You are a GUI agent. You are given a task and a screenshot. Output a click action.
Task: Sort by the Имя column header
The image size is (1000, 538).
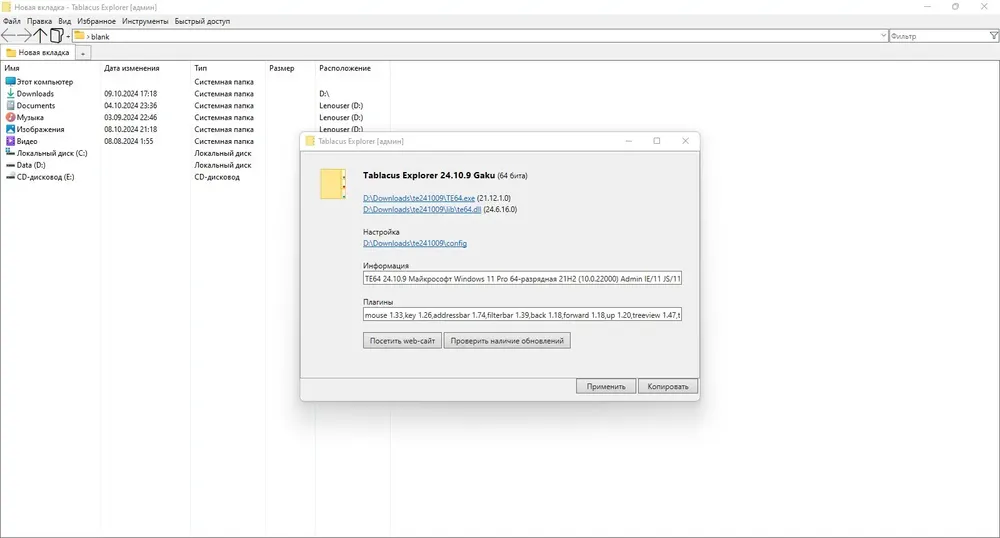12,68
